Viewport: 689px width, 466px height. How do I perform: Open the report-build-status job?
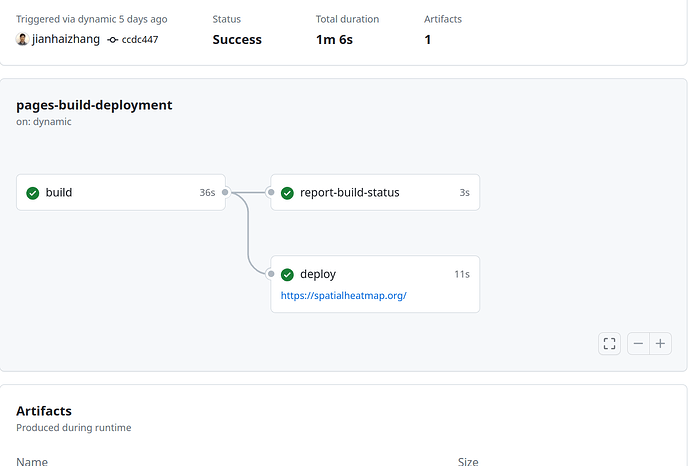tap(349, 192)
